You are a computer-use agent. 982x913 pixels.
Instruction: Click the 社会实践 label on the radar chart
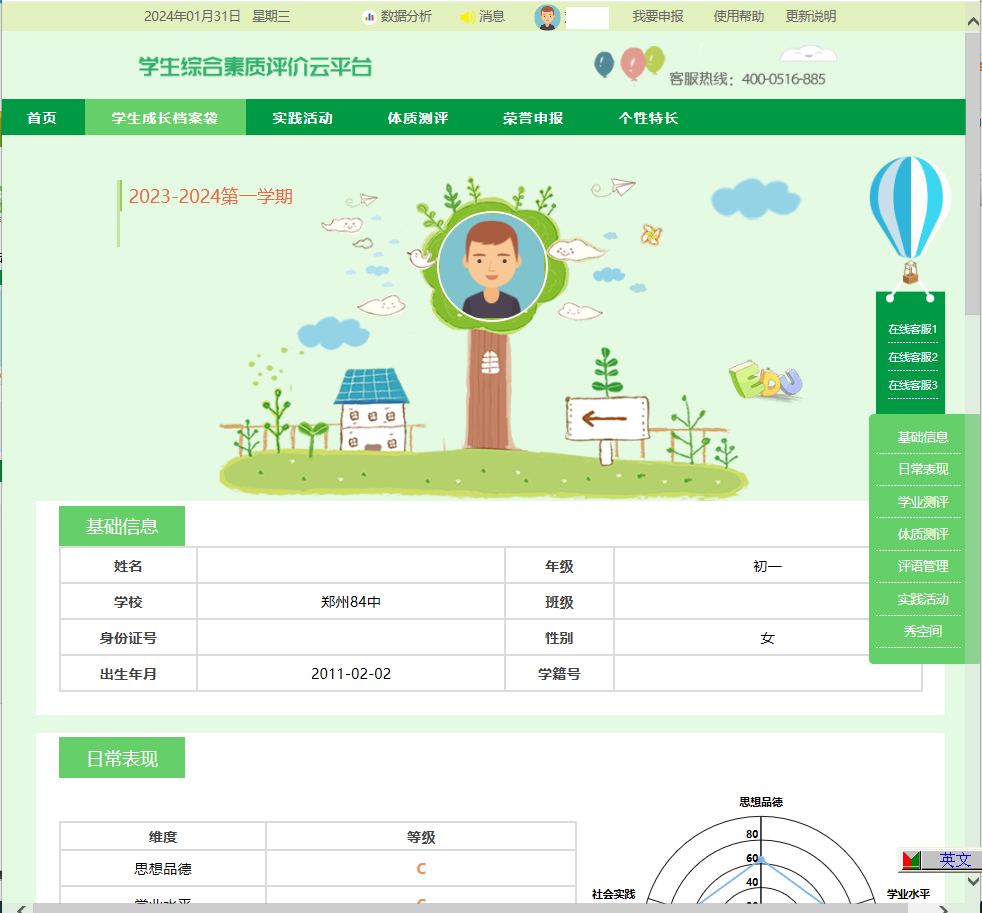tap(614, 894)
